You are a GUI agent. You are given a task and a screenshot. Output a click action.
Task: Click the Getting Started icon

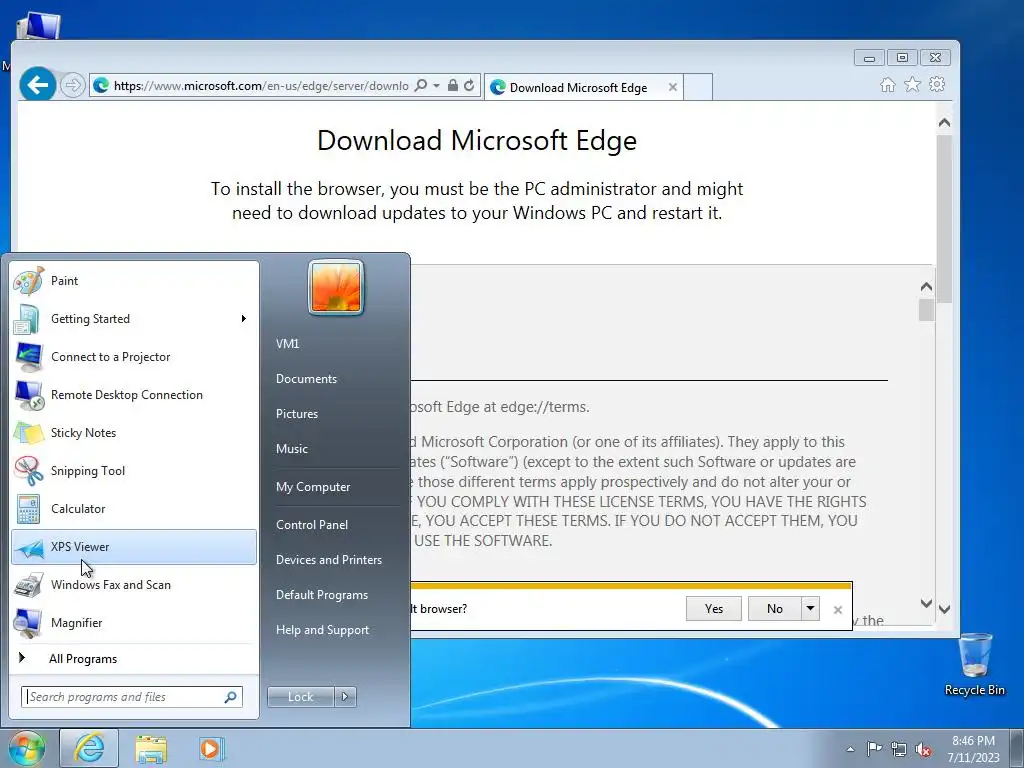coord(27,319)
